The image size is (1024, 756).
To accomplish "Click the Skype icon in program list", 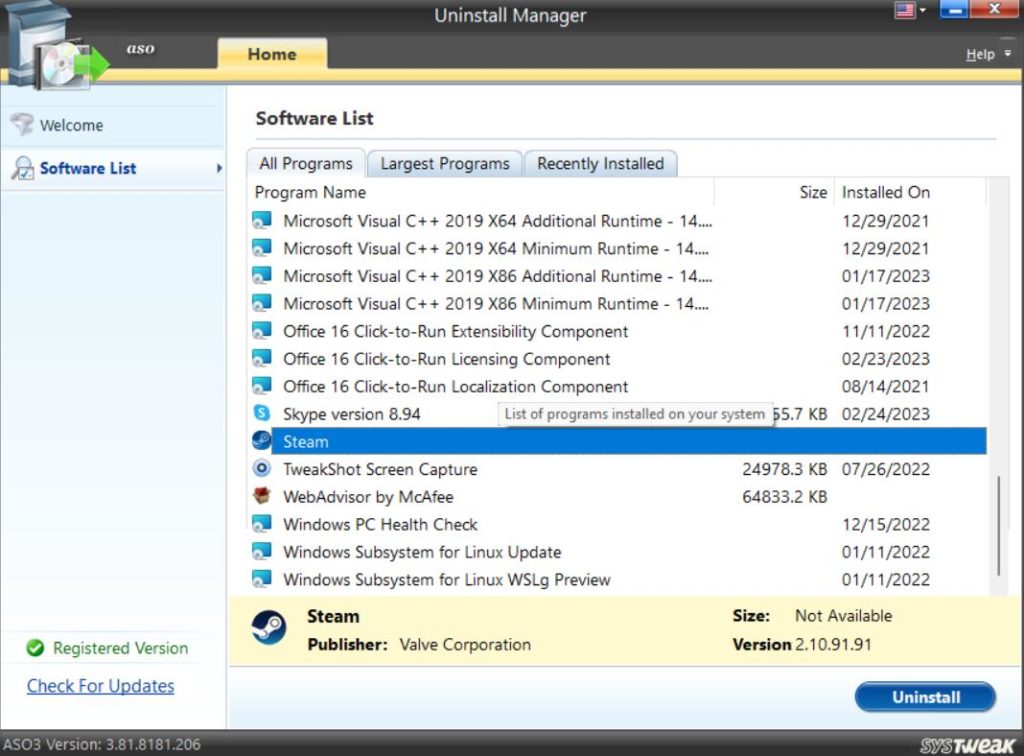I will (x=262, y=413).
